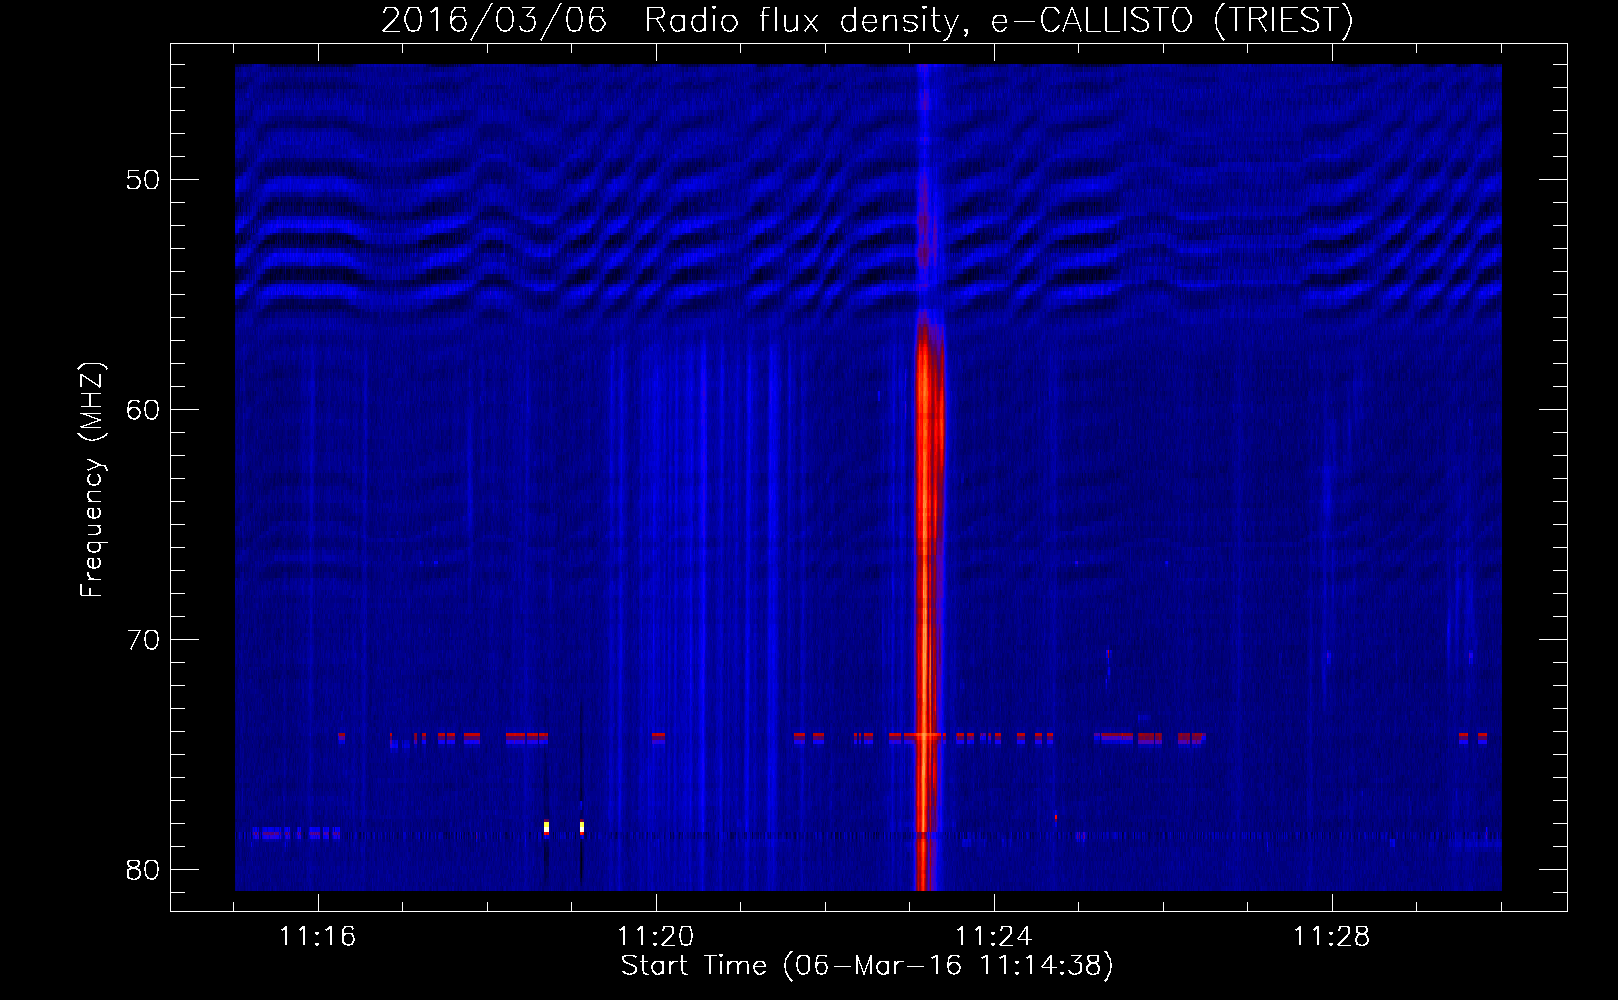This screenshot has height=1000, width=1618.
Task: Click the 'Frequency (MHZ)' y-axis label
Action: pos(92,480)
